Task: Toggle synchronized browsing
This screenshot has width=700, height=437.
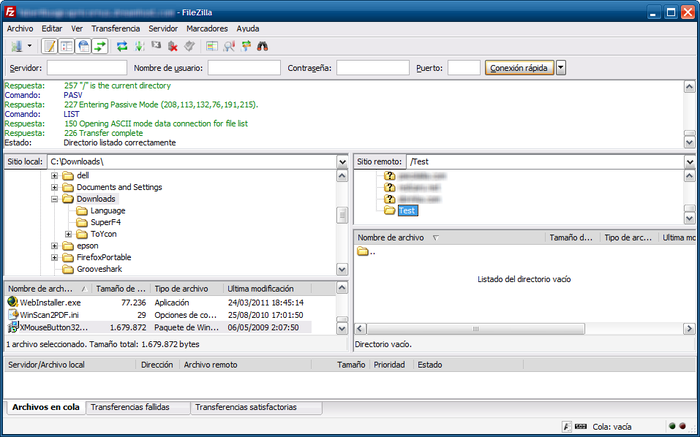Action: [x=246, y=46]
